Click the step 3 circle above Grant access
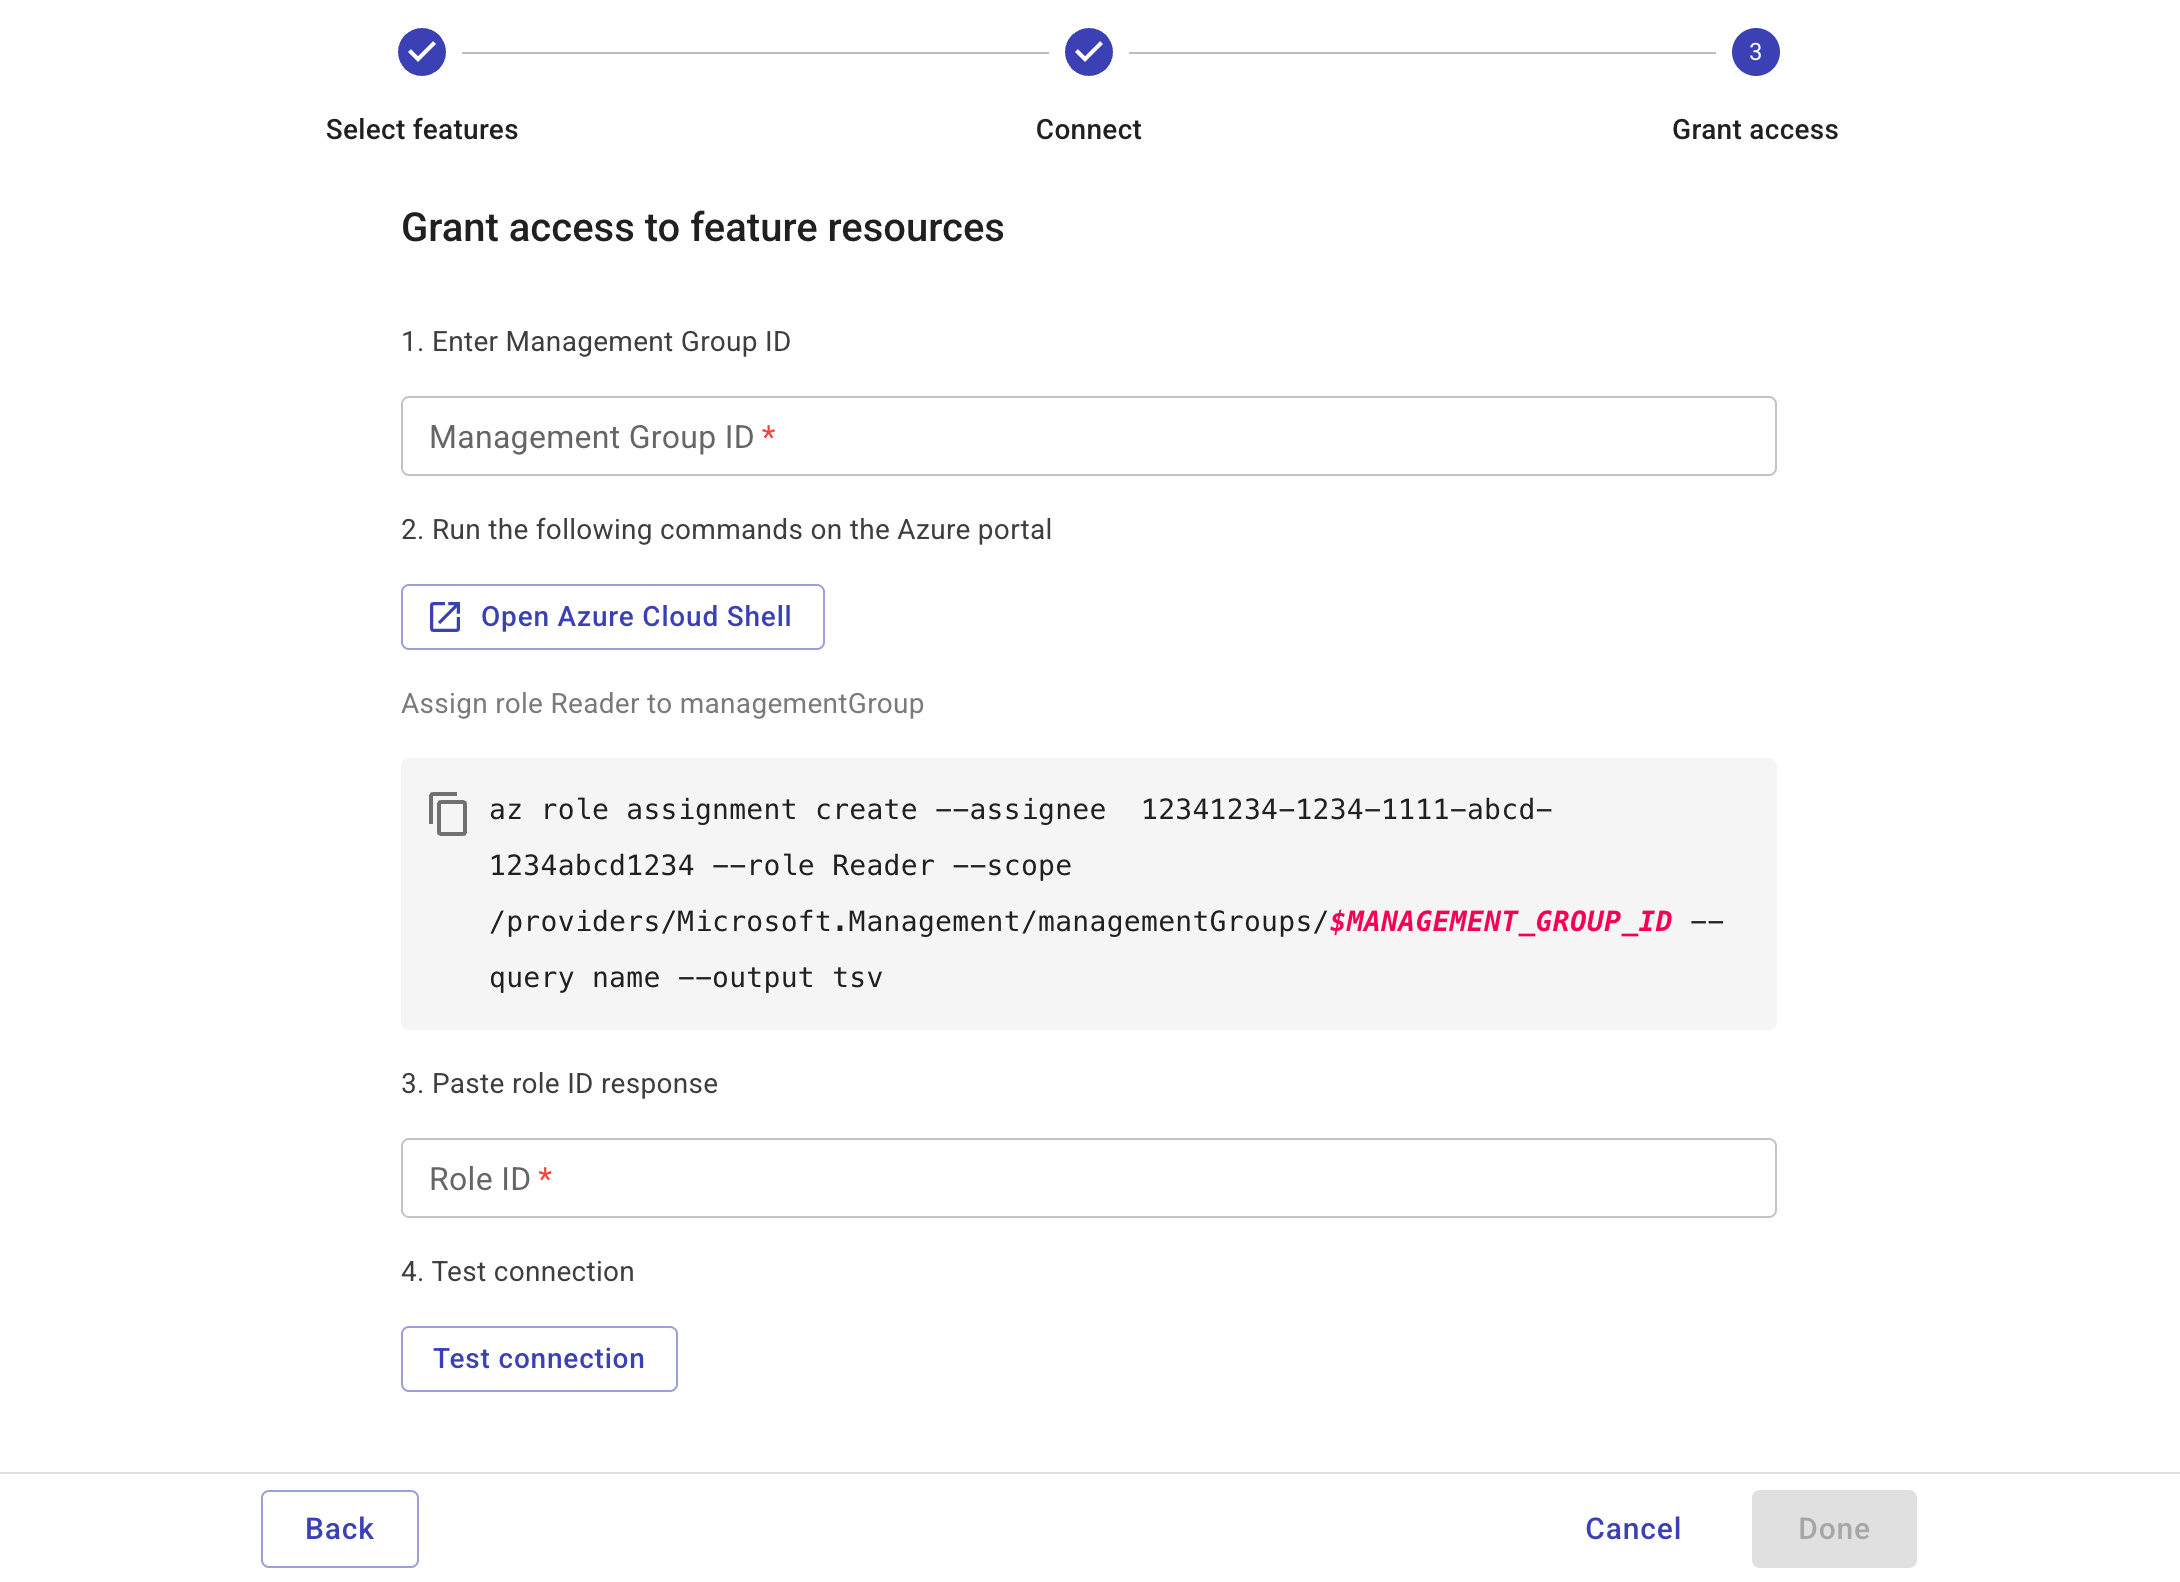 (1755, 51)
